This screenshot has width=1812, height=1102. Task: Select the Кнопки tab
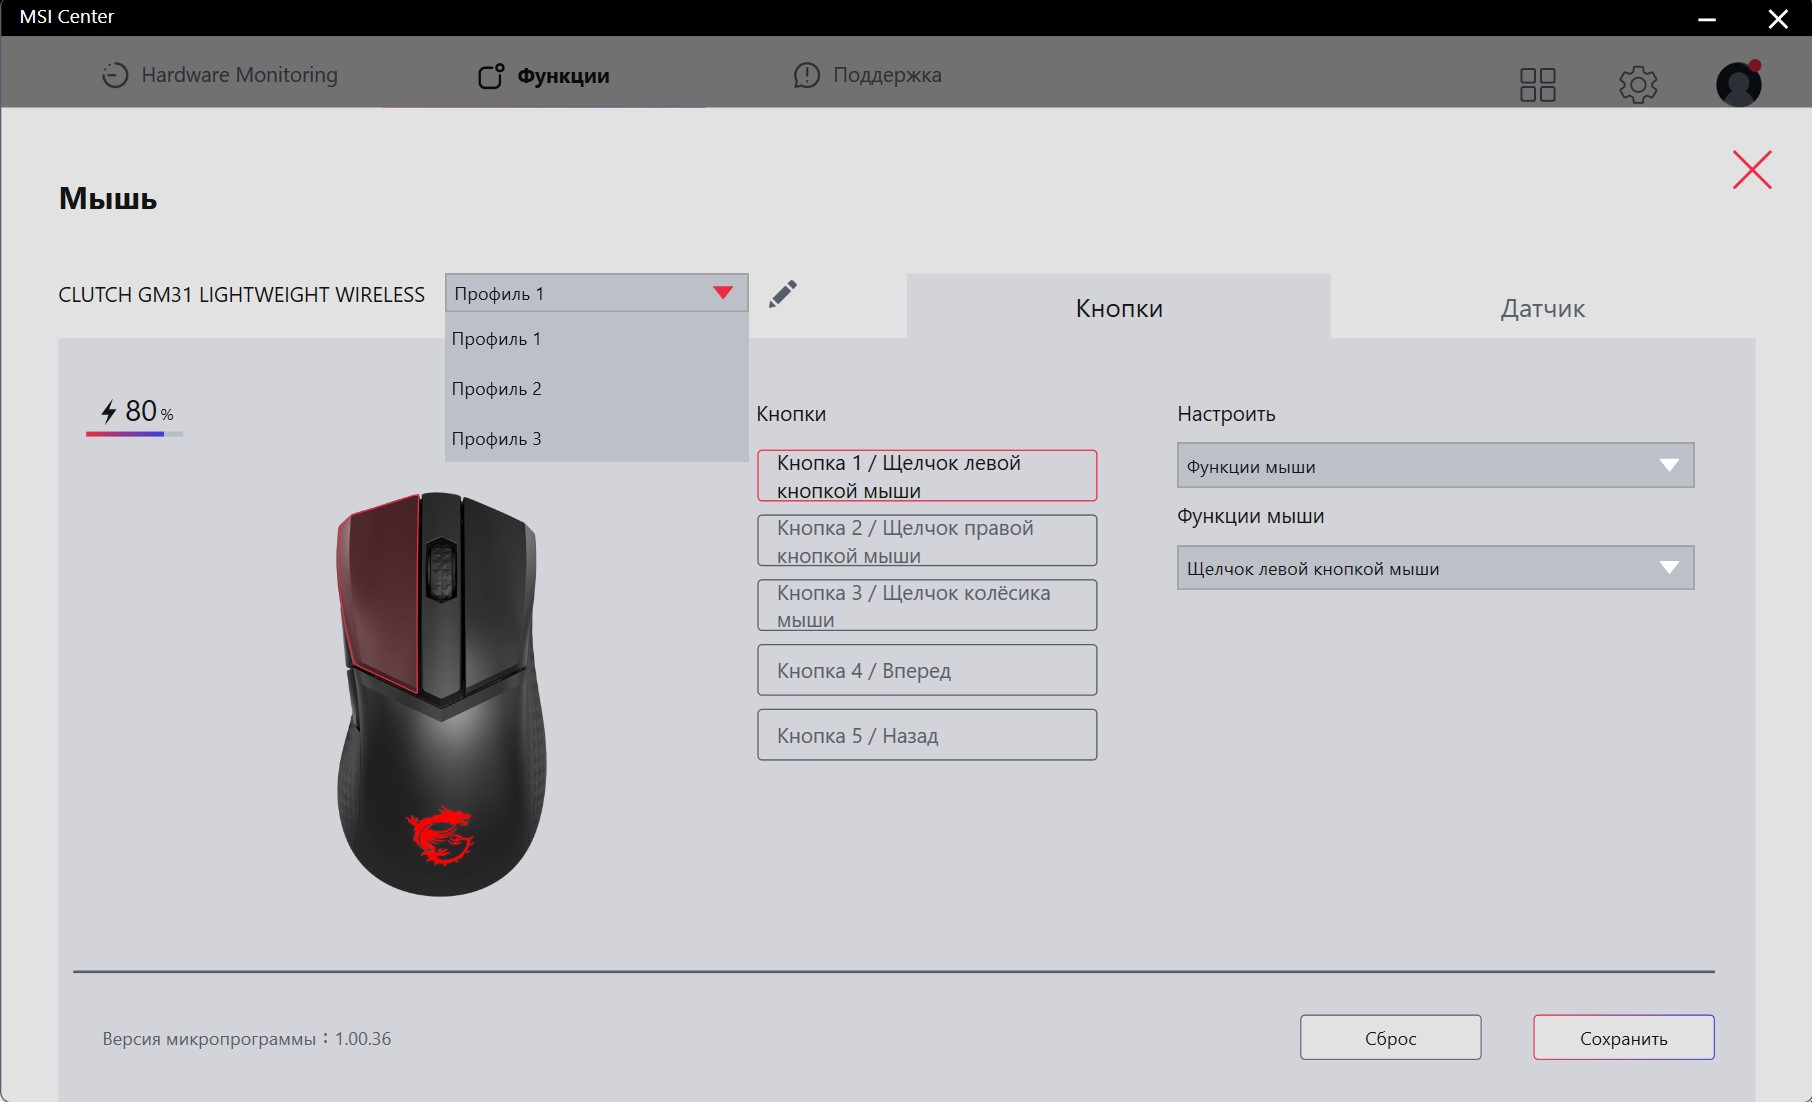(1119, 307)
